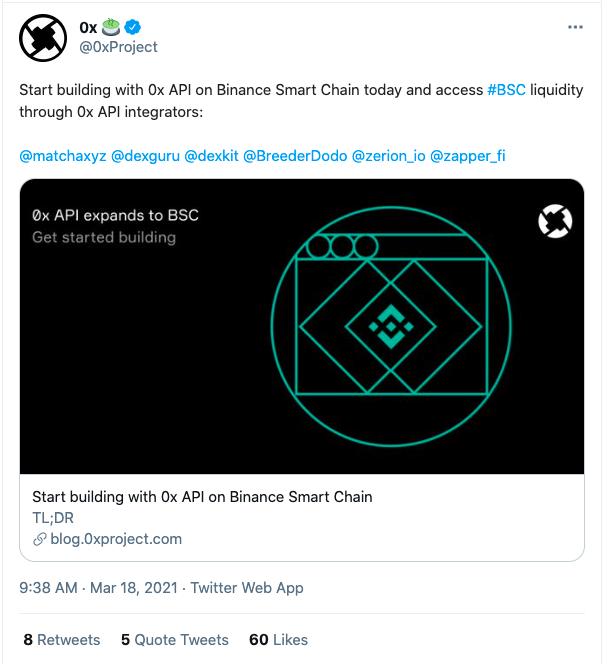612x664 pixels.
Task: Click the 0x profile avatar
Action: [42, 37]
